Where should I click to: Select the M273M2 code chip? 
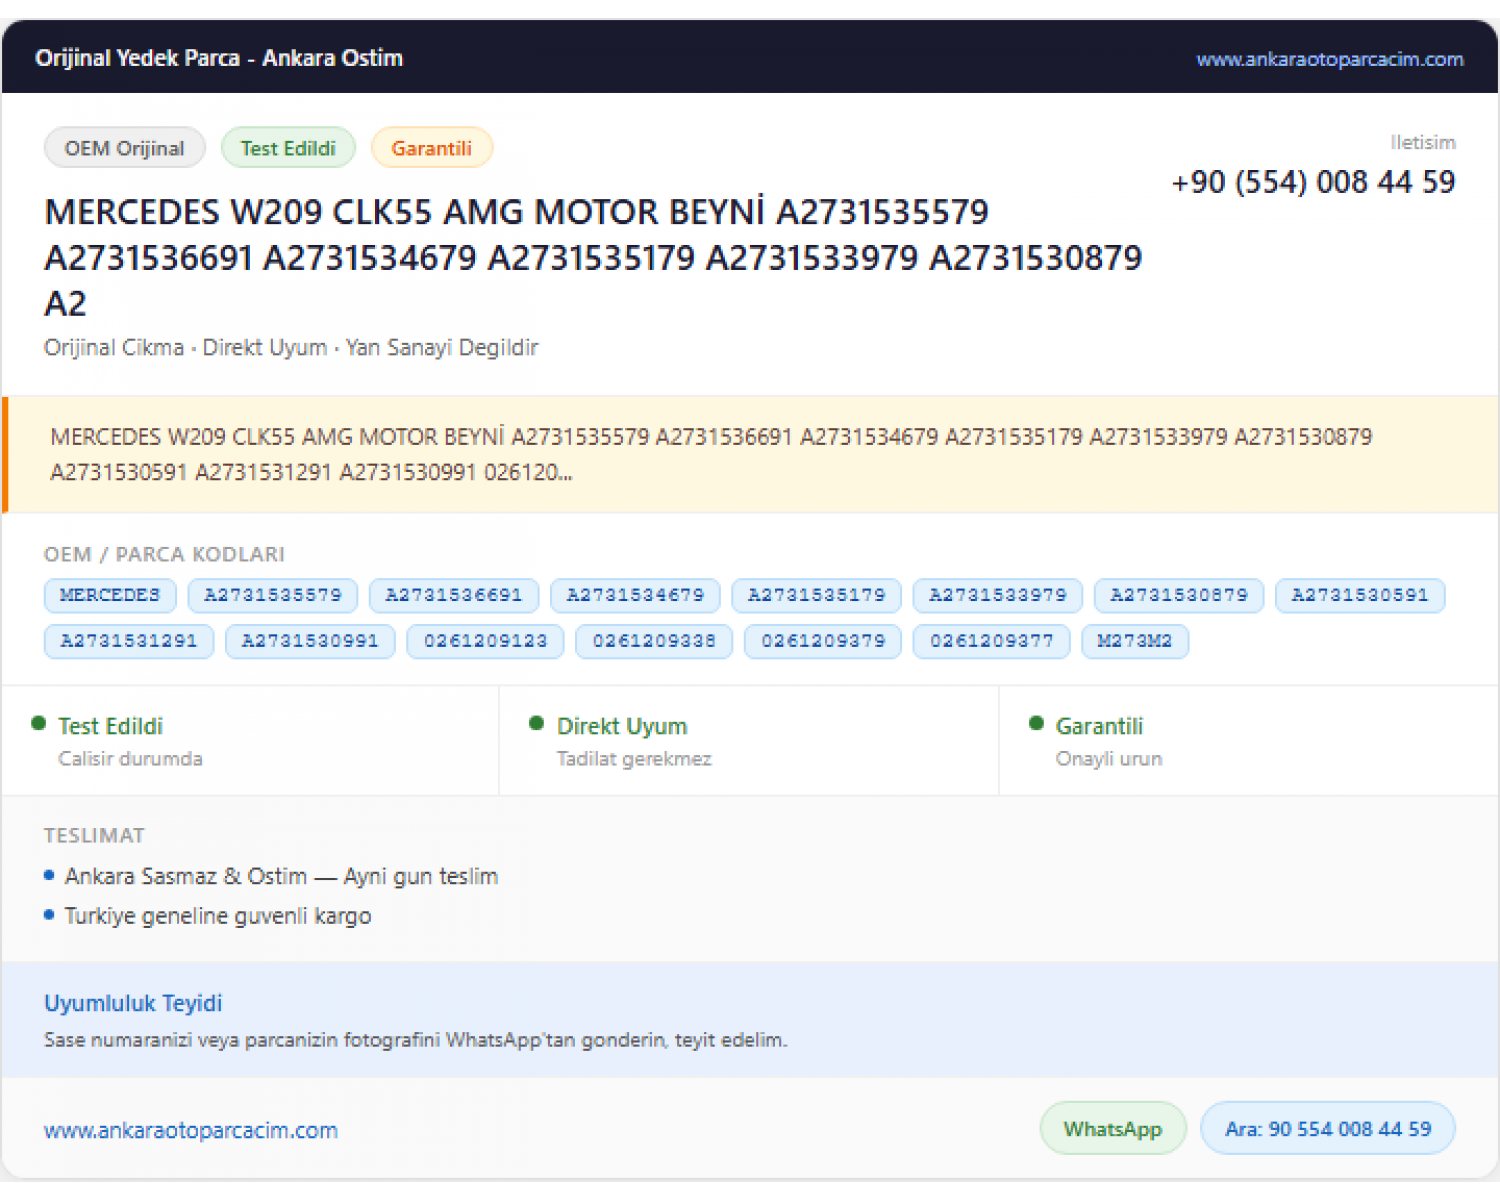coord(1135,641)
